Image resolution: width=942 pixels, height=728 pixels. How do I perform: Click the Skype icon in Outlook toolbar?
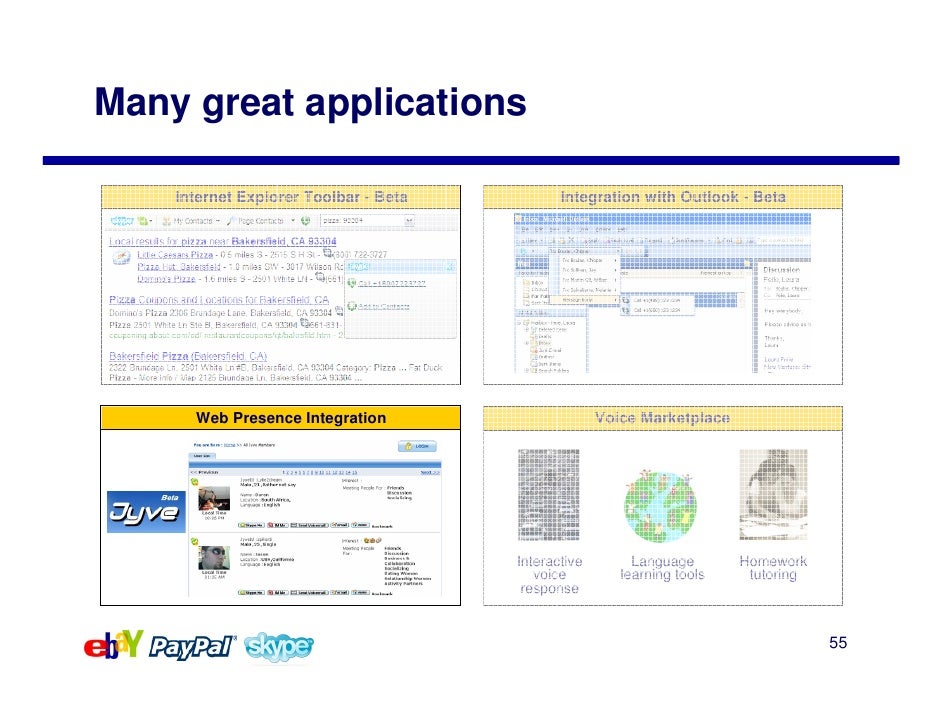[523, 251]
